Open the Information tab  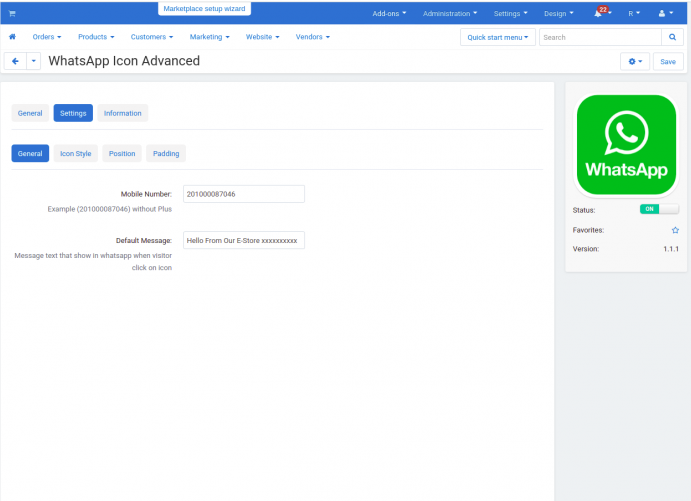(123, 113)
